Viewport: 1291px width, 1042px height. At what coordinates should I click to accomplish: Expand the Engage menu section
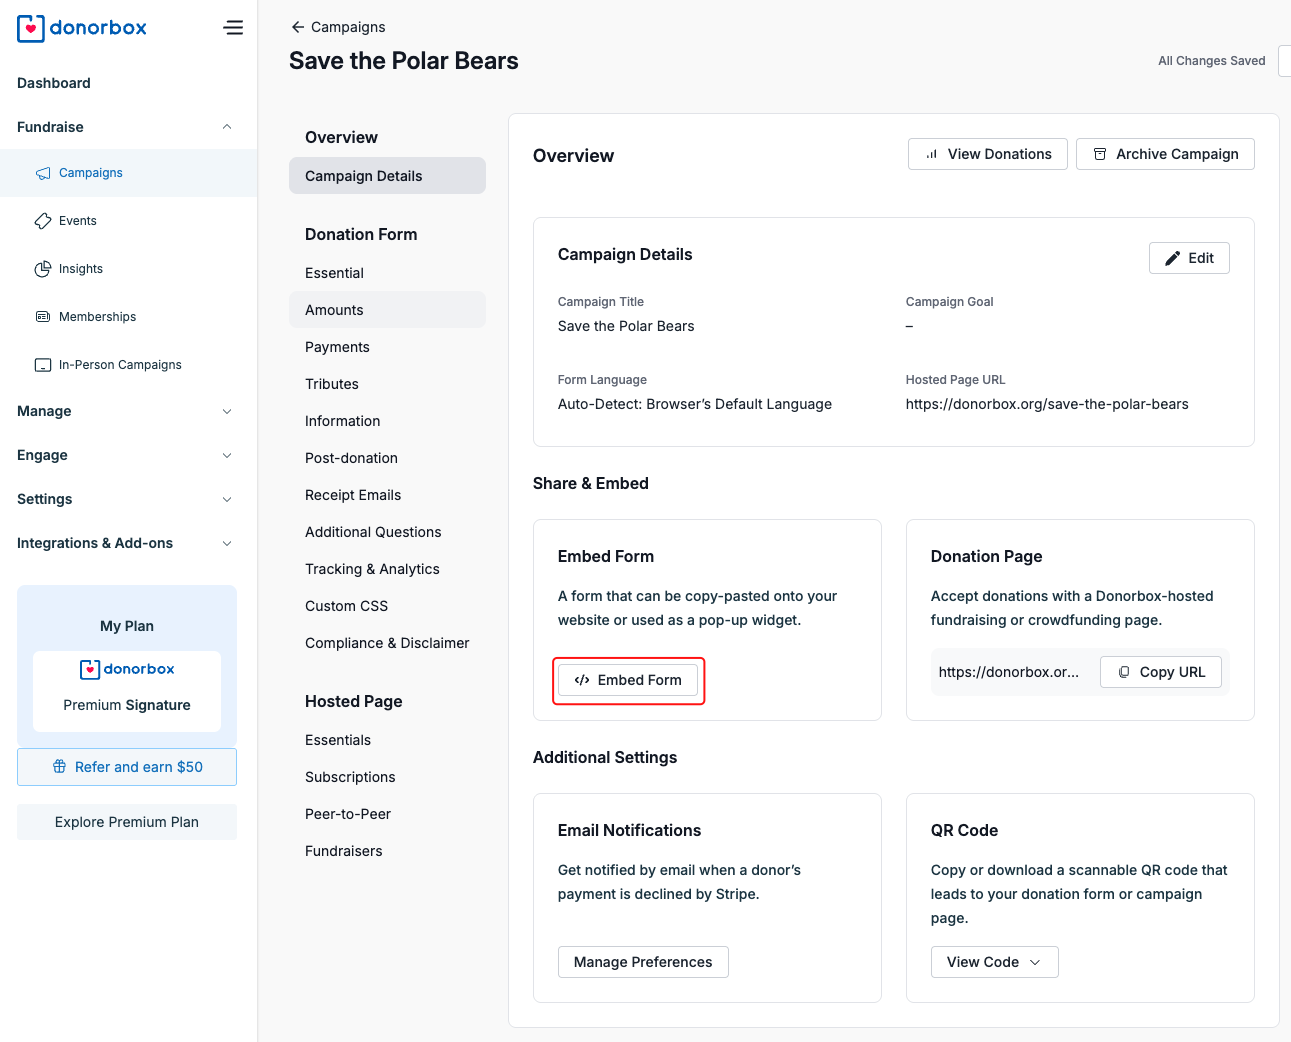[x=227, y=455]
